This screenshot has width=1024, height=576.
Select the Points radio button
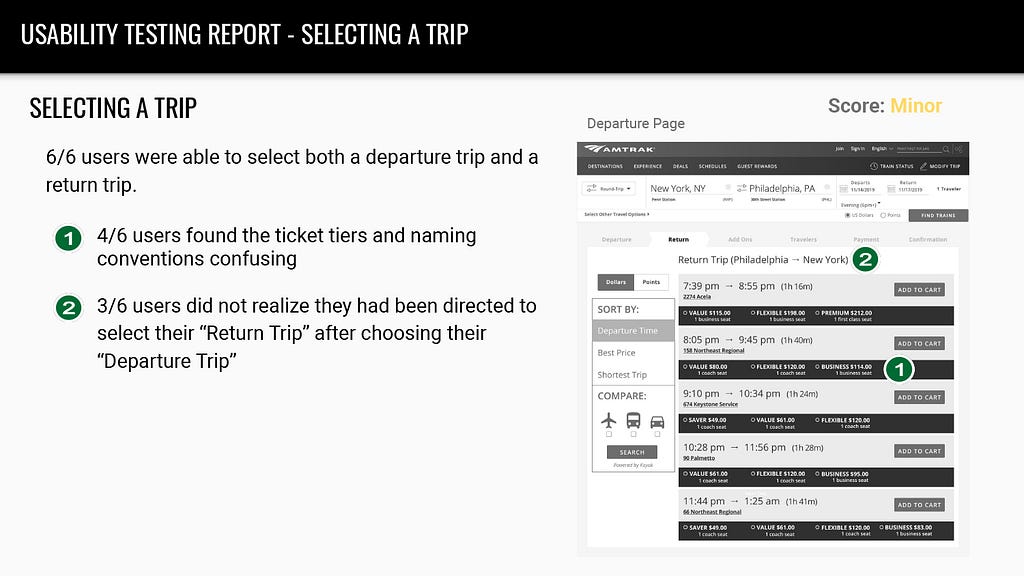(883, 215)
